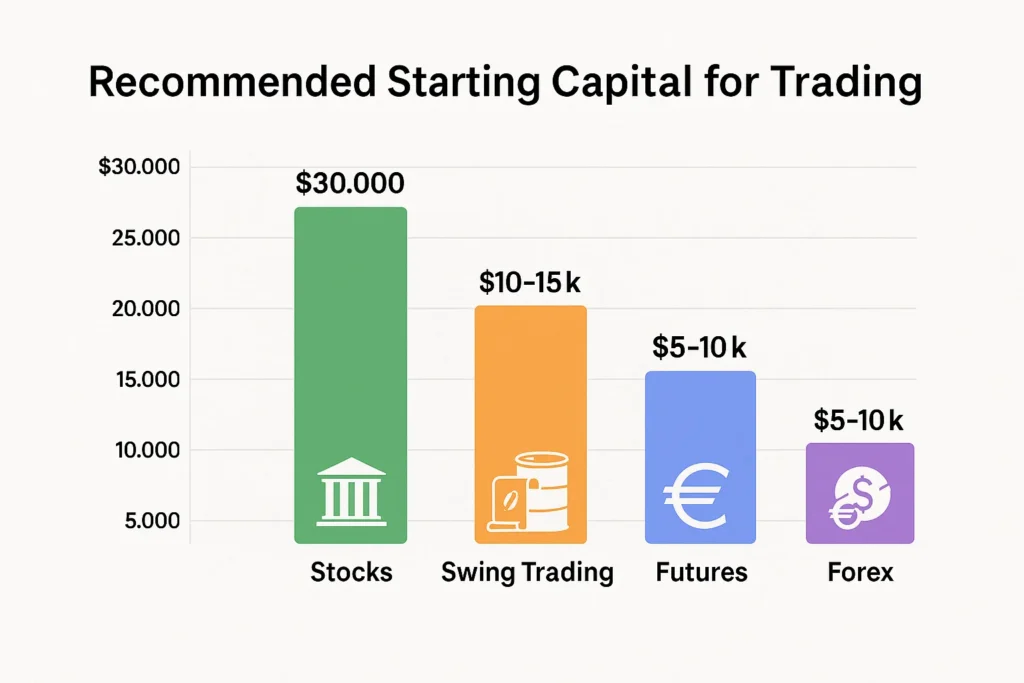Click the $5-10k value above Futures bar

[699, 347]
